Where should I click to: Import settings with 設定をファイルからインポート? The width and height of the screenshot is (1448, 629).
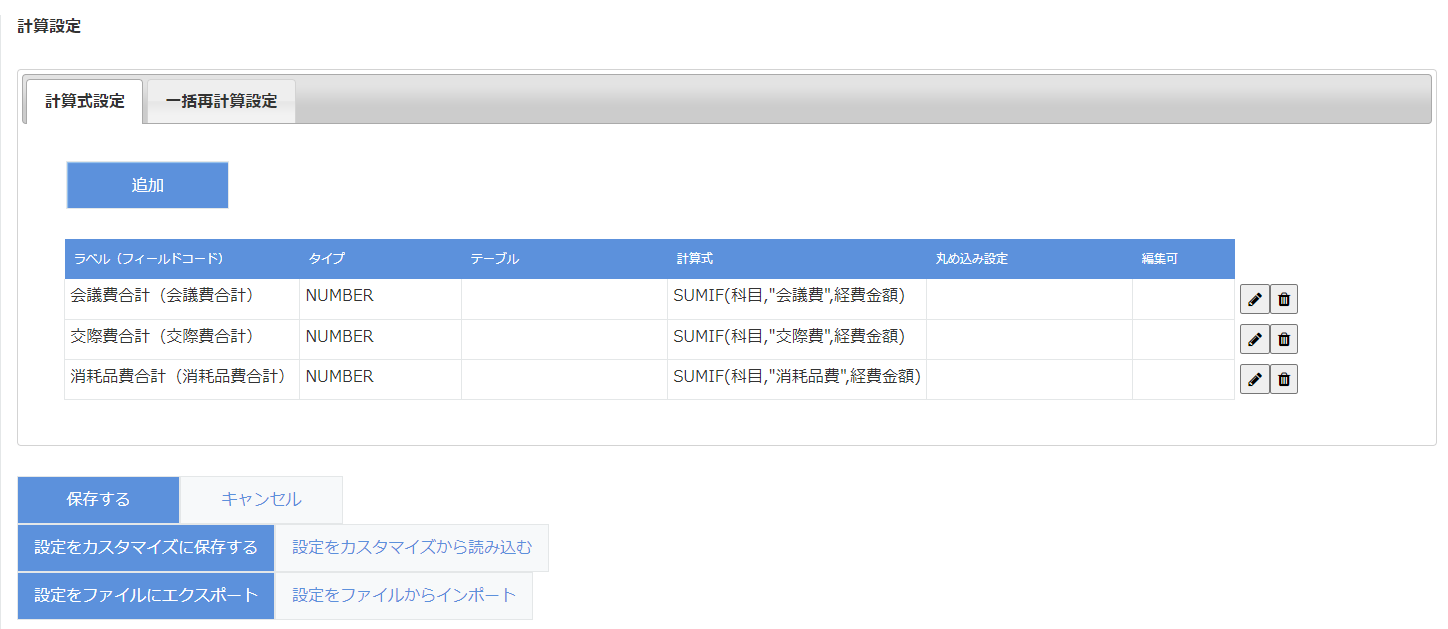click(404, 595)
